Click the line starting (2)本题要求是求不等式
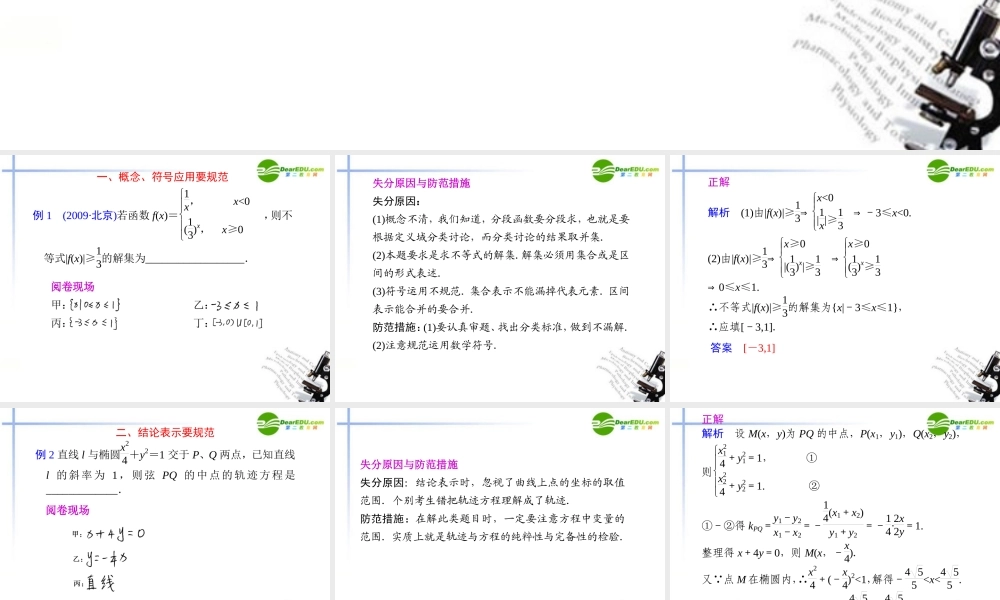 pos(501,255)
